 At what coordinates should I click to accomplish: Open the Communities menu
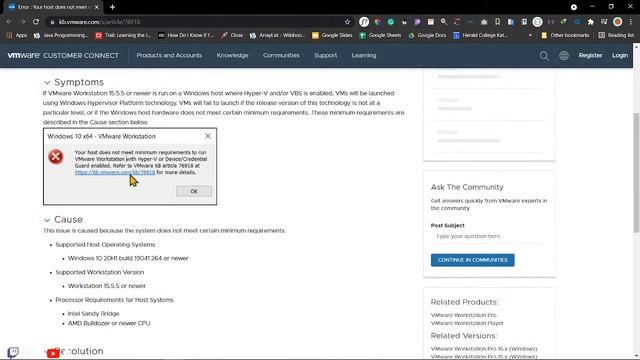tap(281, 56)
